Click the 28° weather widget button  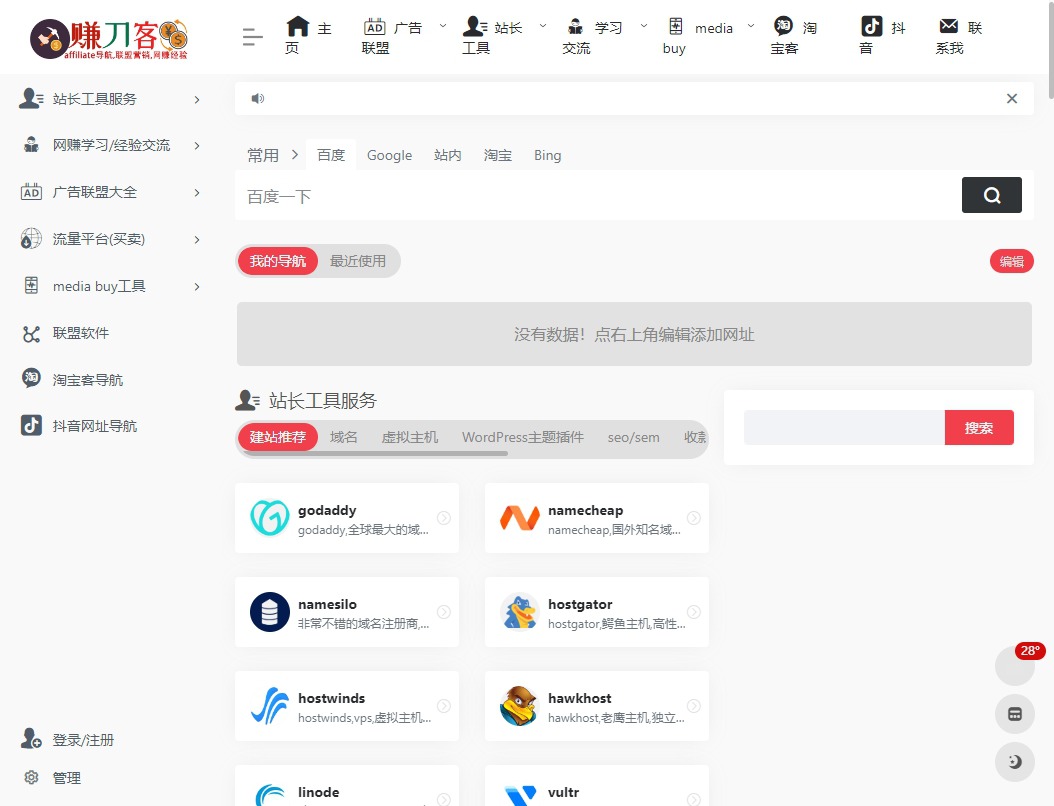[1015, 665]
